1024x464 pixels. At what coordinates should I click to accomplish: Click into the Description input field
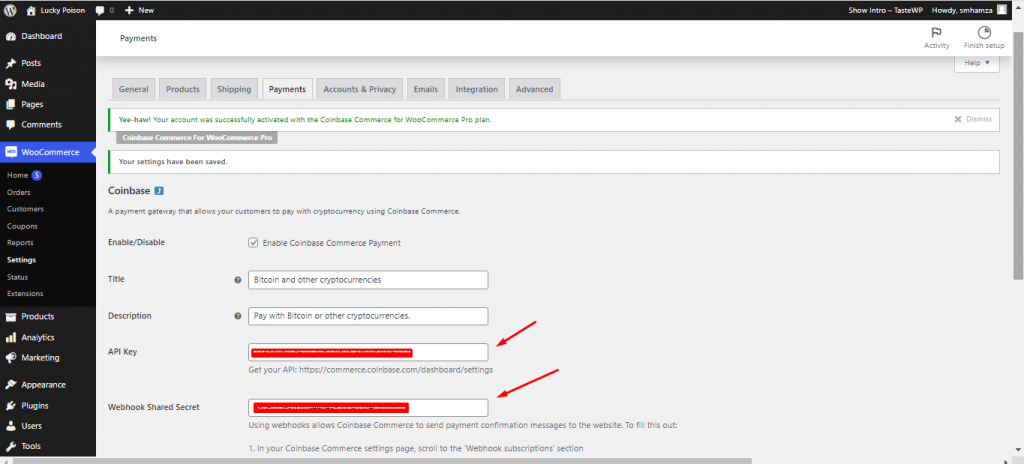368,316
